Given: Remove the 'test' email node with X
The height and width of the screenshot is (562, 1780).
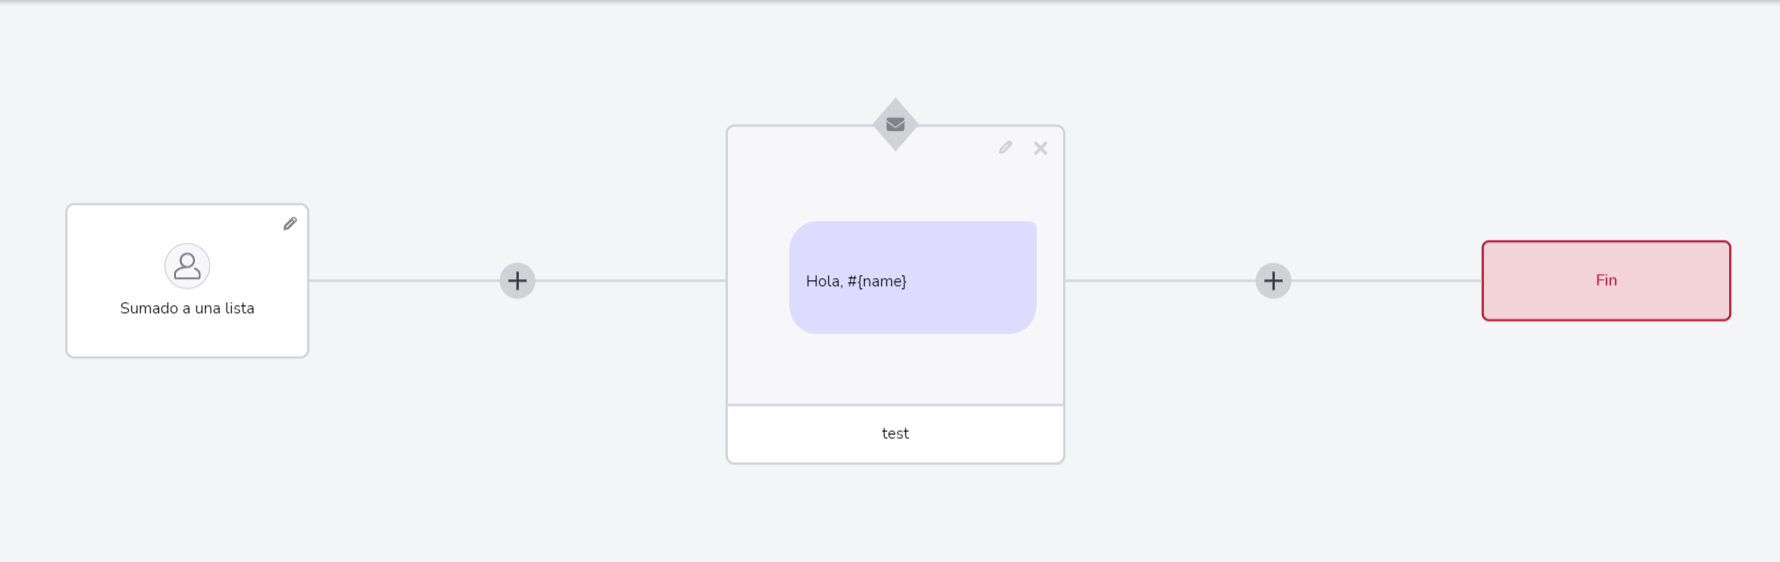Looking at the screenshot, I should [1040, 148].
